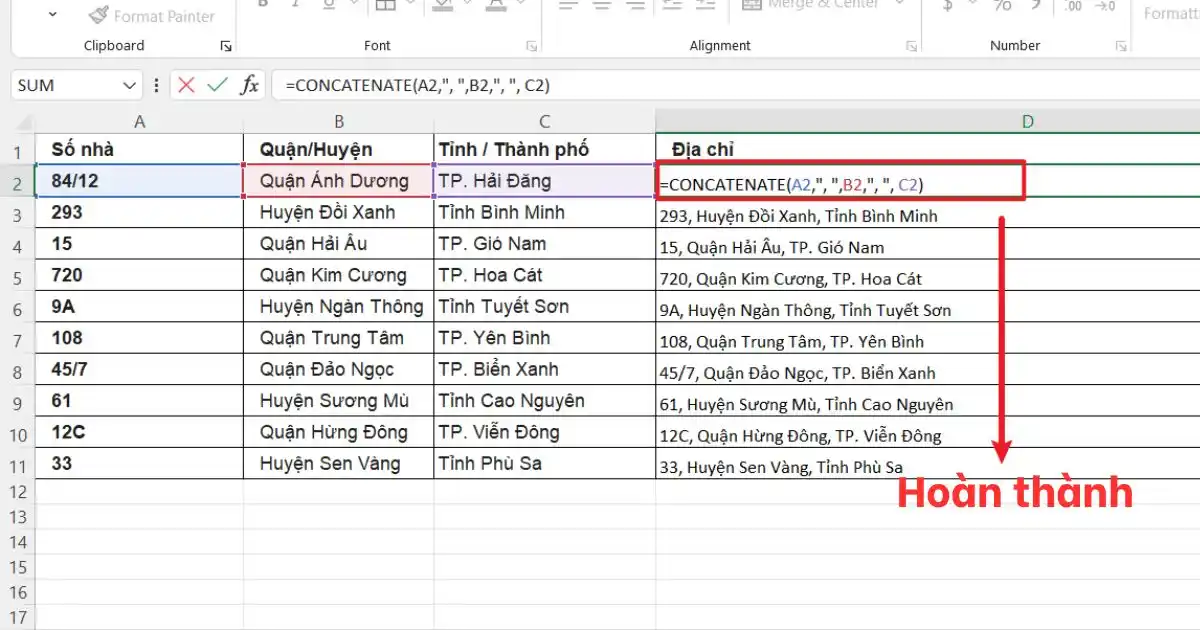Expand the Paste options chevron
Image resolution: width=1200 pixels, height=630 pixels.
52,14
